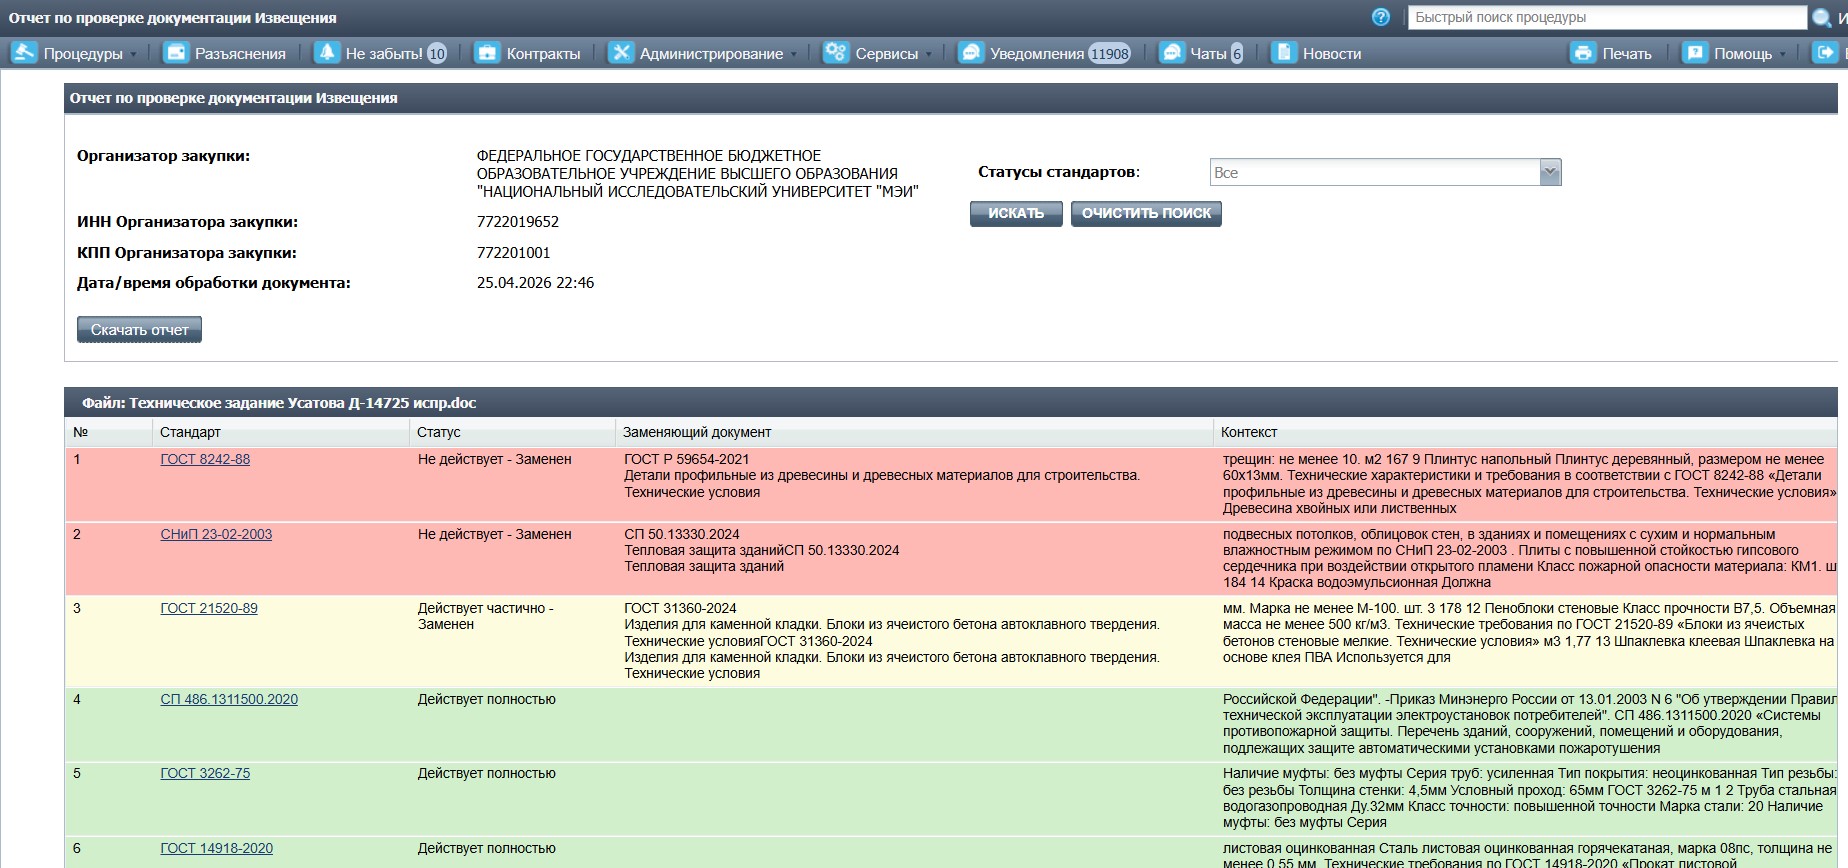Viewport: 1848px width, 868px height.
Task: Click the chats badge showing 6
Action: pyautogui.click(x=1237, y=54)
